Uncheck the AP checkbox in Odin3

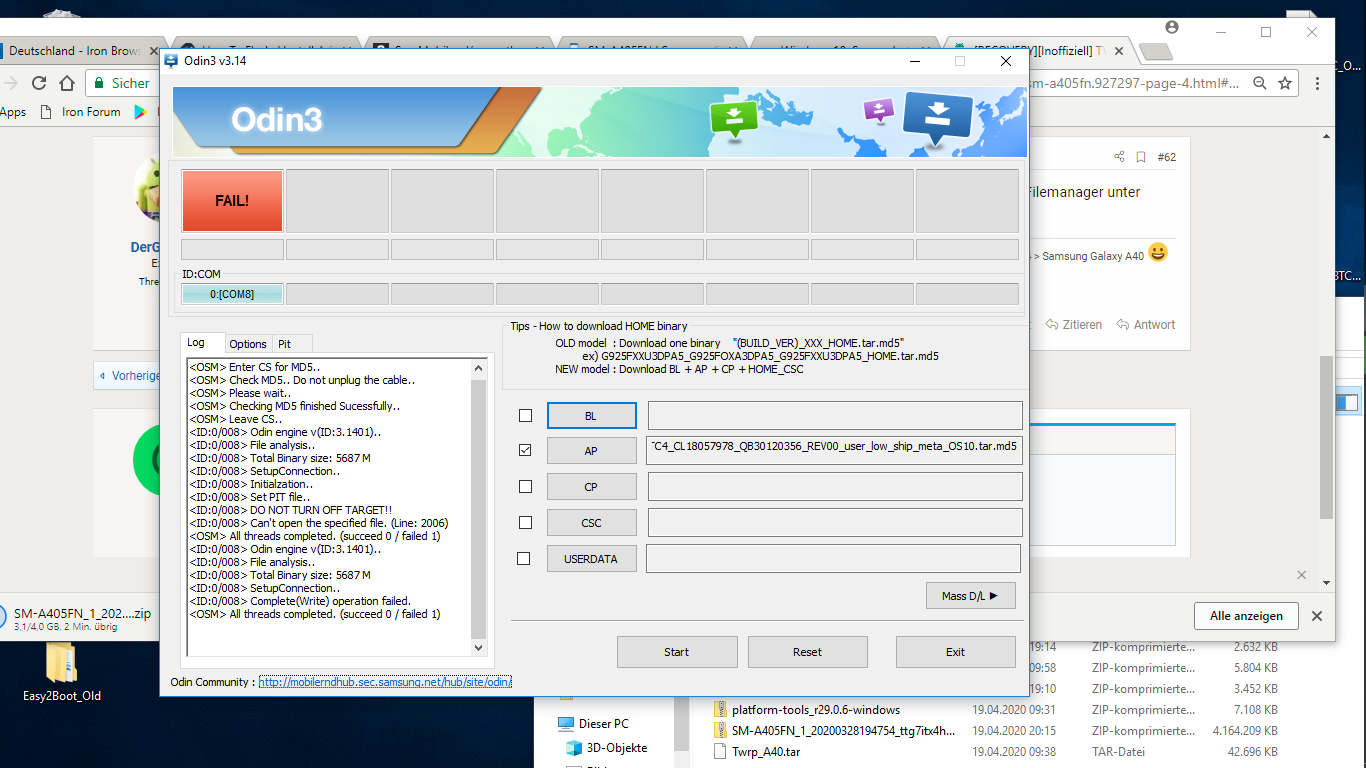525,451
